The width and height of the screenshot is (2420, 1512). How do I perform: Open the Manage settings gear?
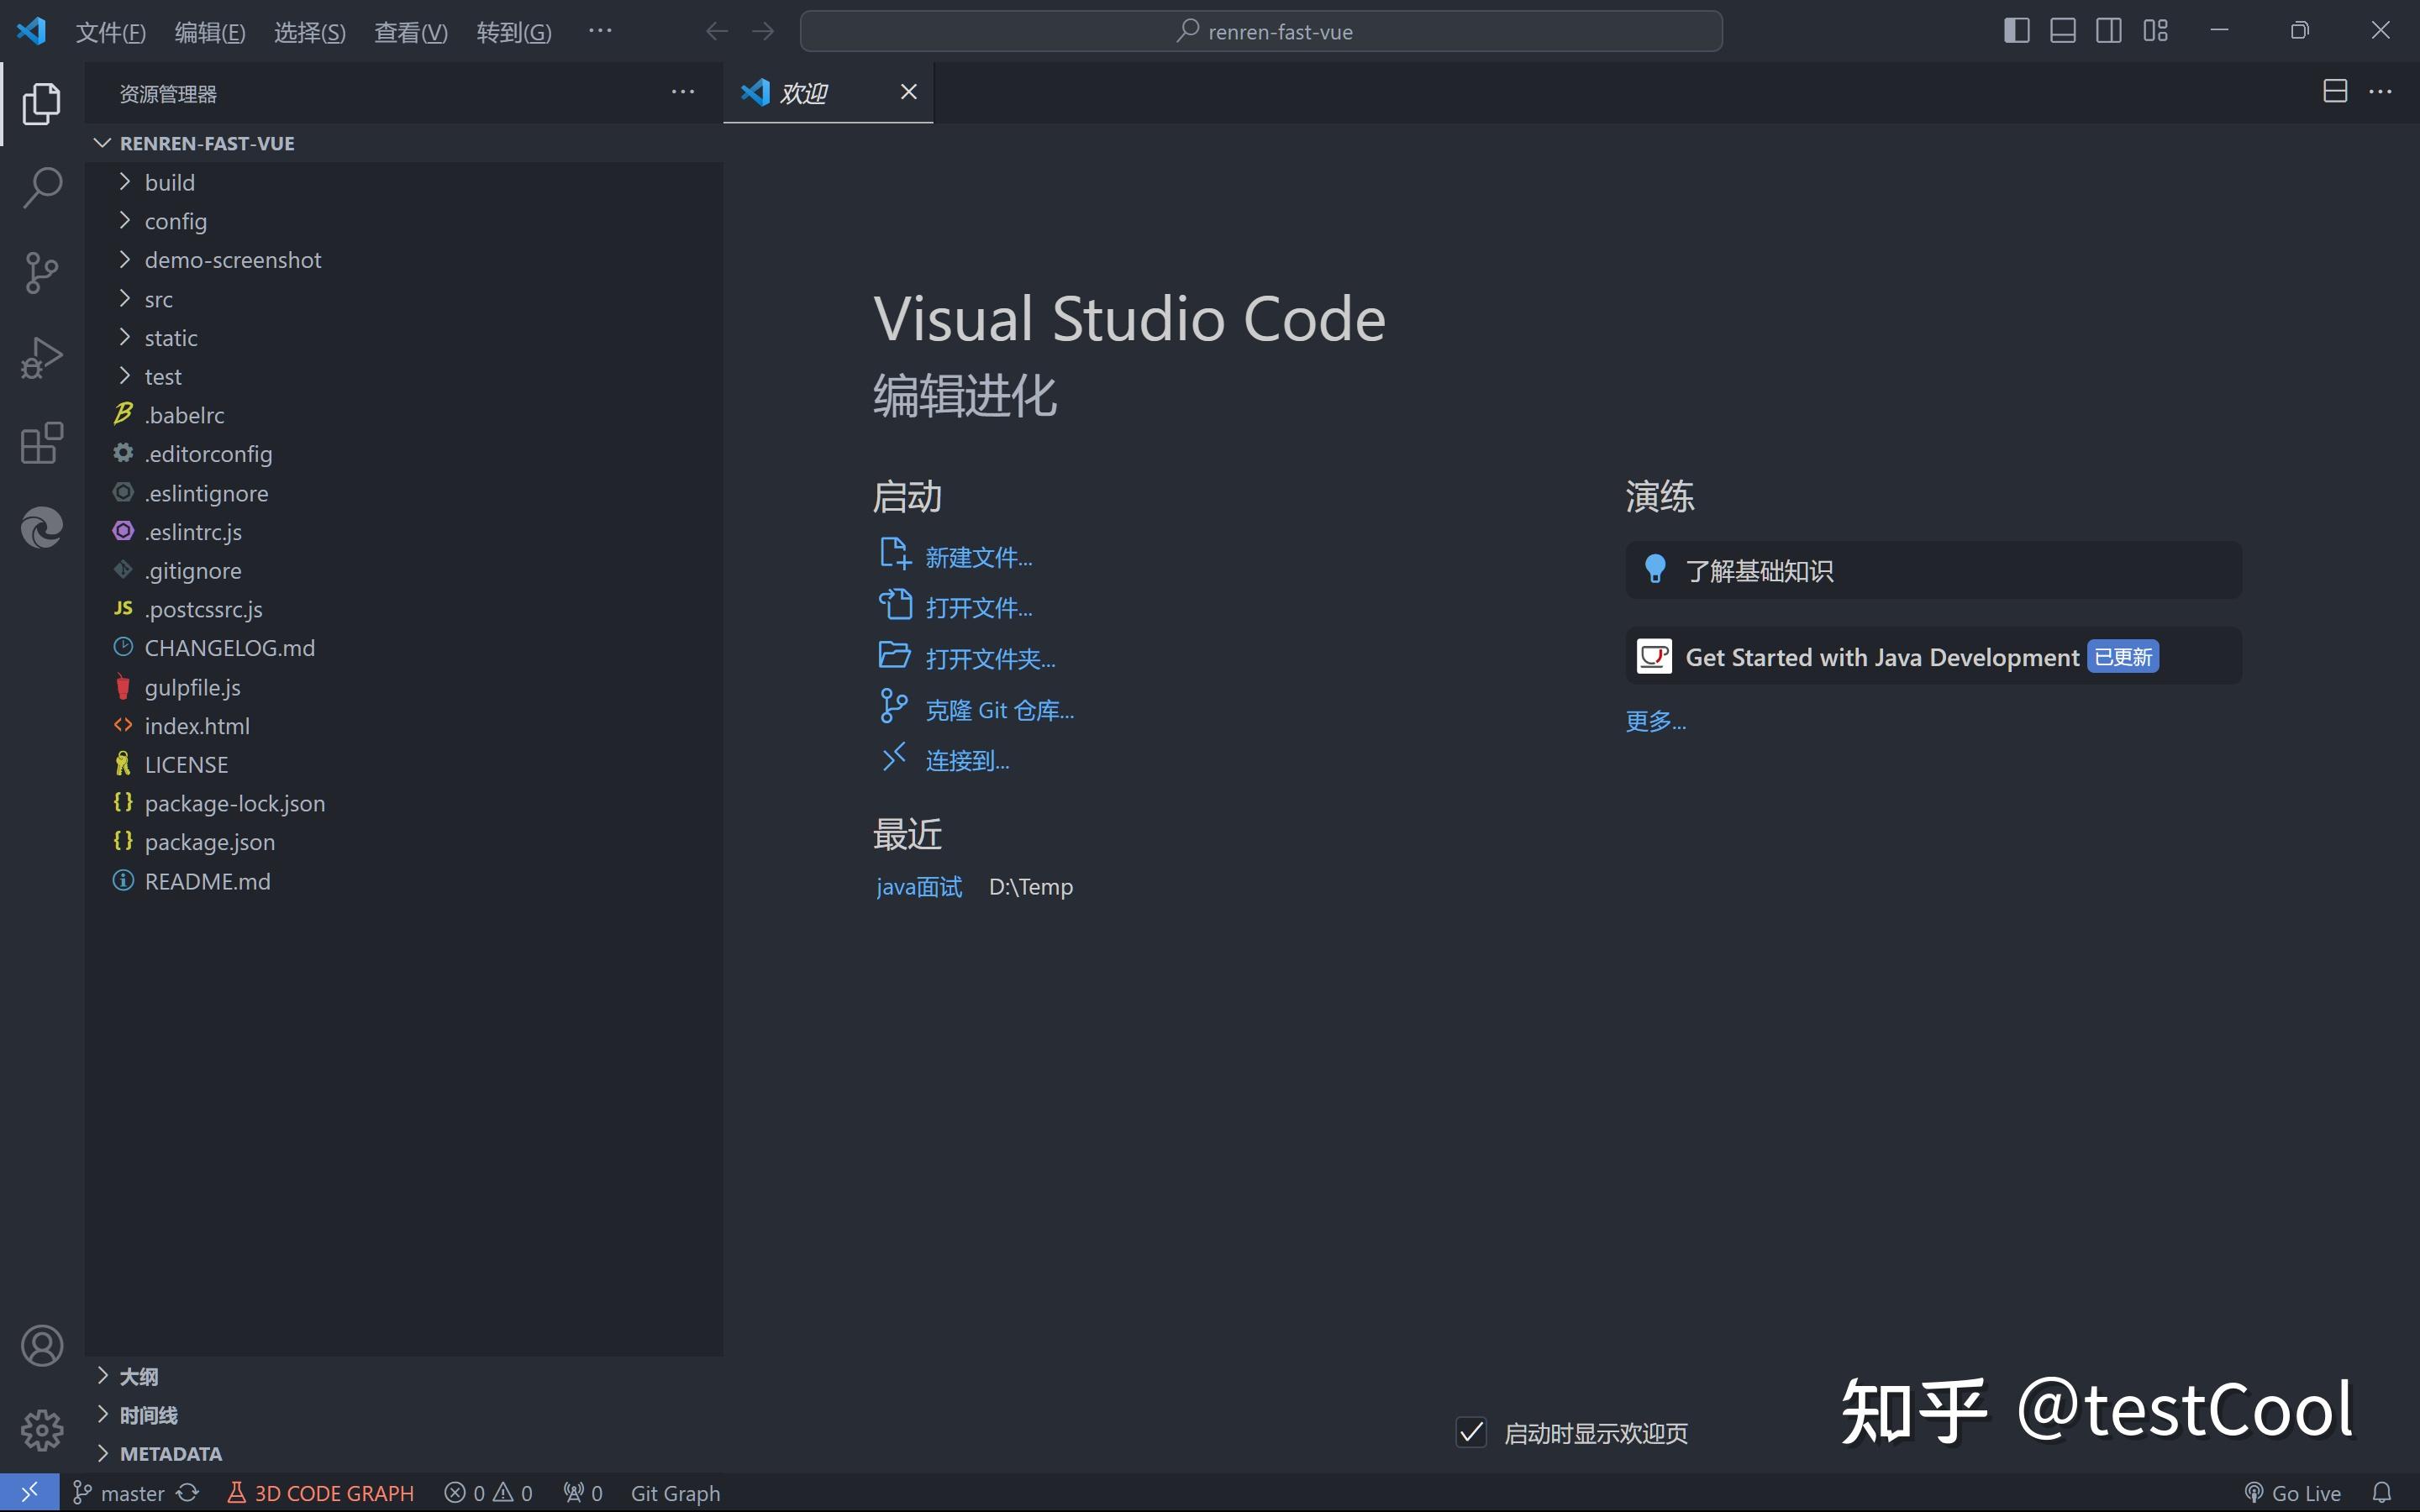pos(41,1430)
